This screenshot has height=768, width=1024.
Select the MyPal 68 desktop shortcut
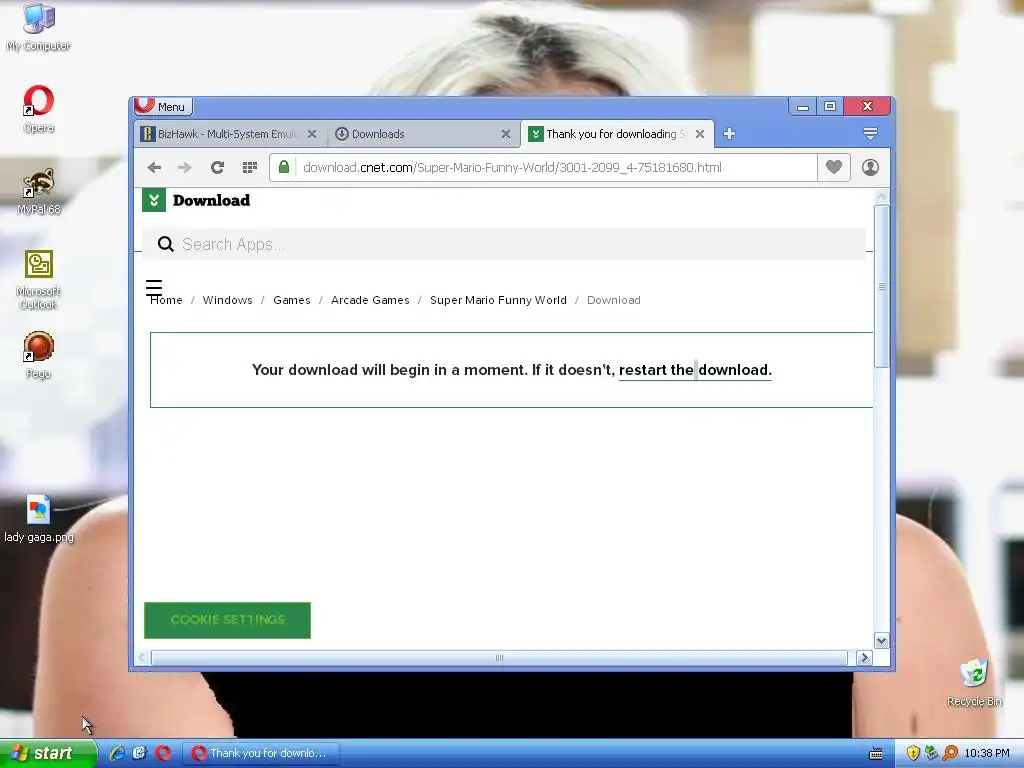[x=39, y=191]
